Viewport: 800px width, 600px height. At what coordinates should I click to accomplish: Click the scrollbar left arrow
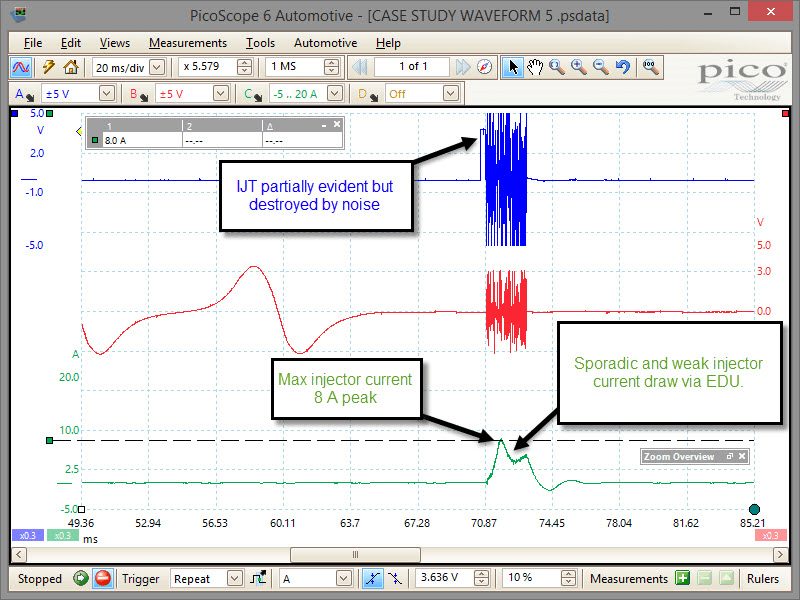[18, 554]
